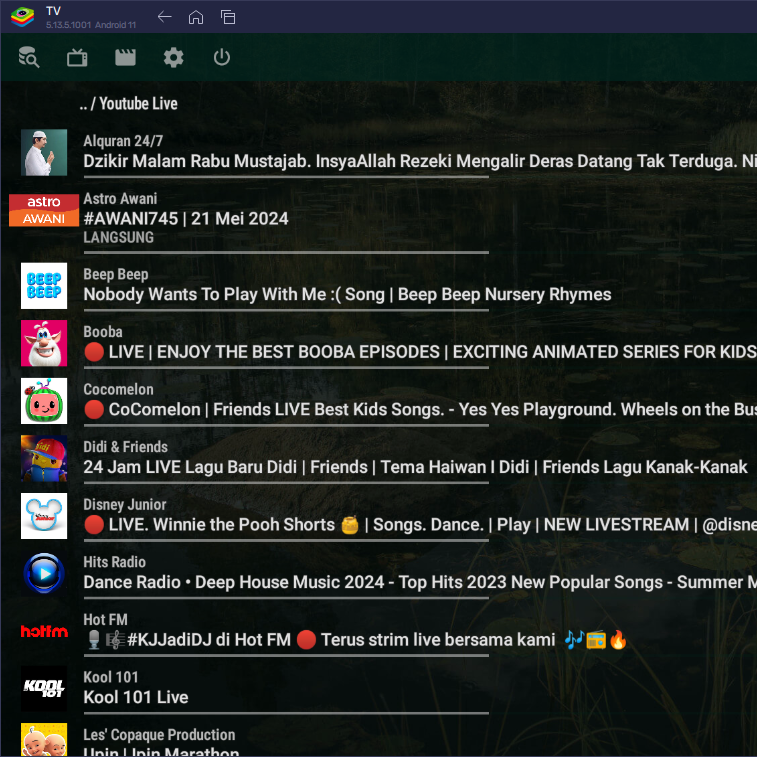This screenshot has width=757, height=757.
Task: Open 'ENJOY THE BEST BOOBA EPISODES' stream
Action: point(420,352)
